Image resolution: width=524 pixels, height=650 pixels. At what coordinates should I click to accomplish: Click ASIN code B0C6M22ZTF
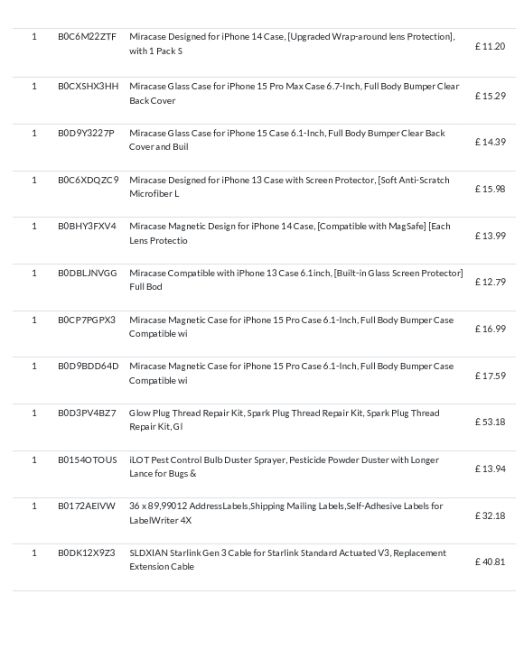87,36
